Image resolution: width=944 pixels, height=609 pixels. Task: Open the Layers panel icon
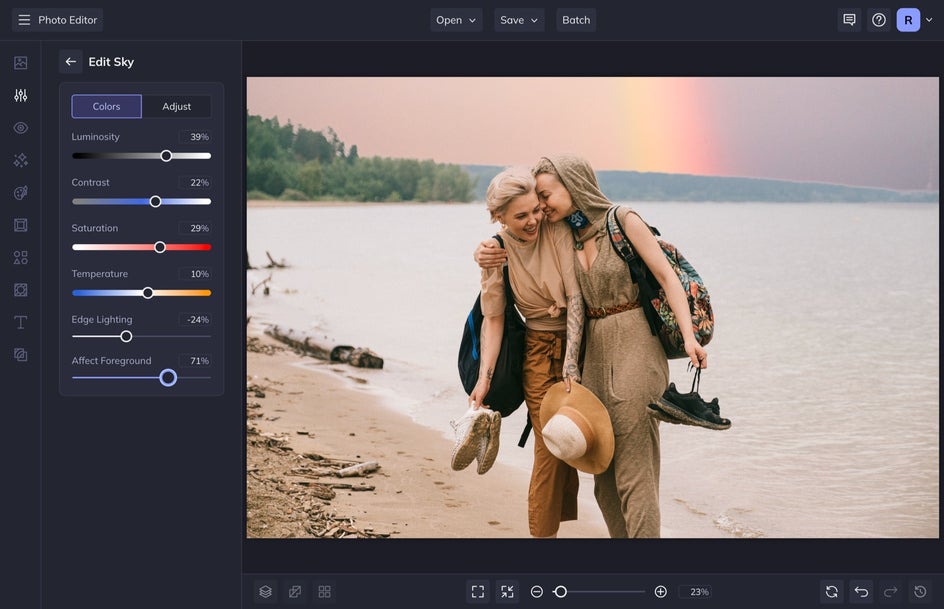[265, 592]
